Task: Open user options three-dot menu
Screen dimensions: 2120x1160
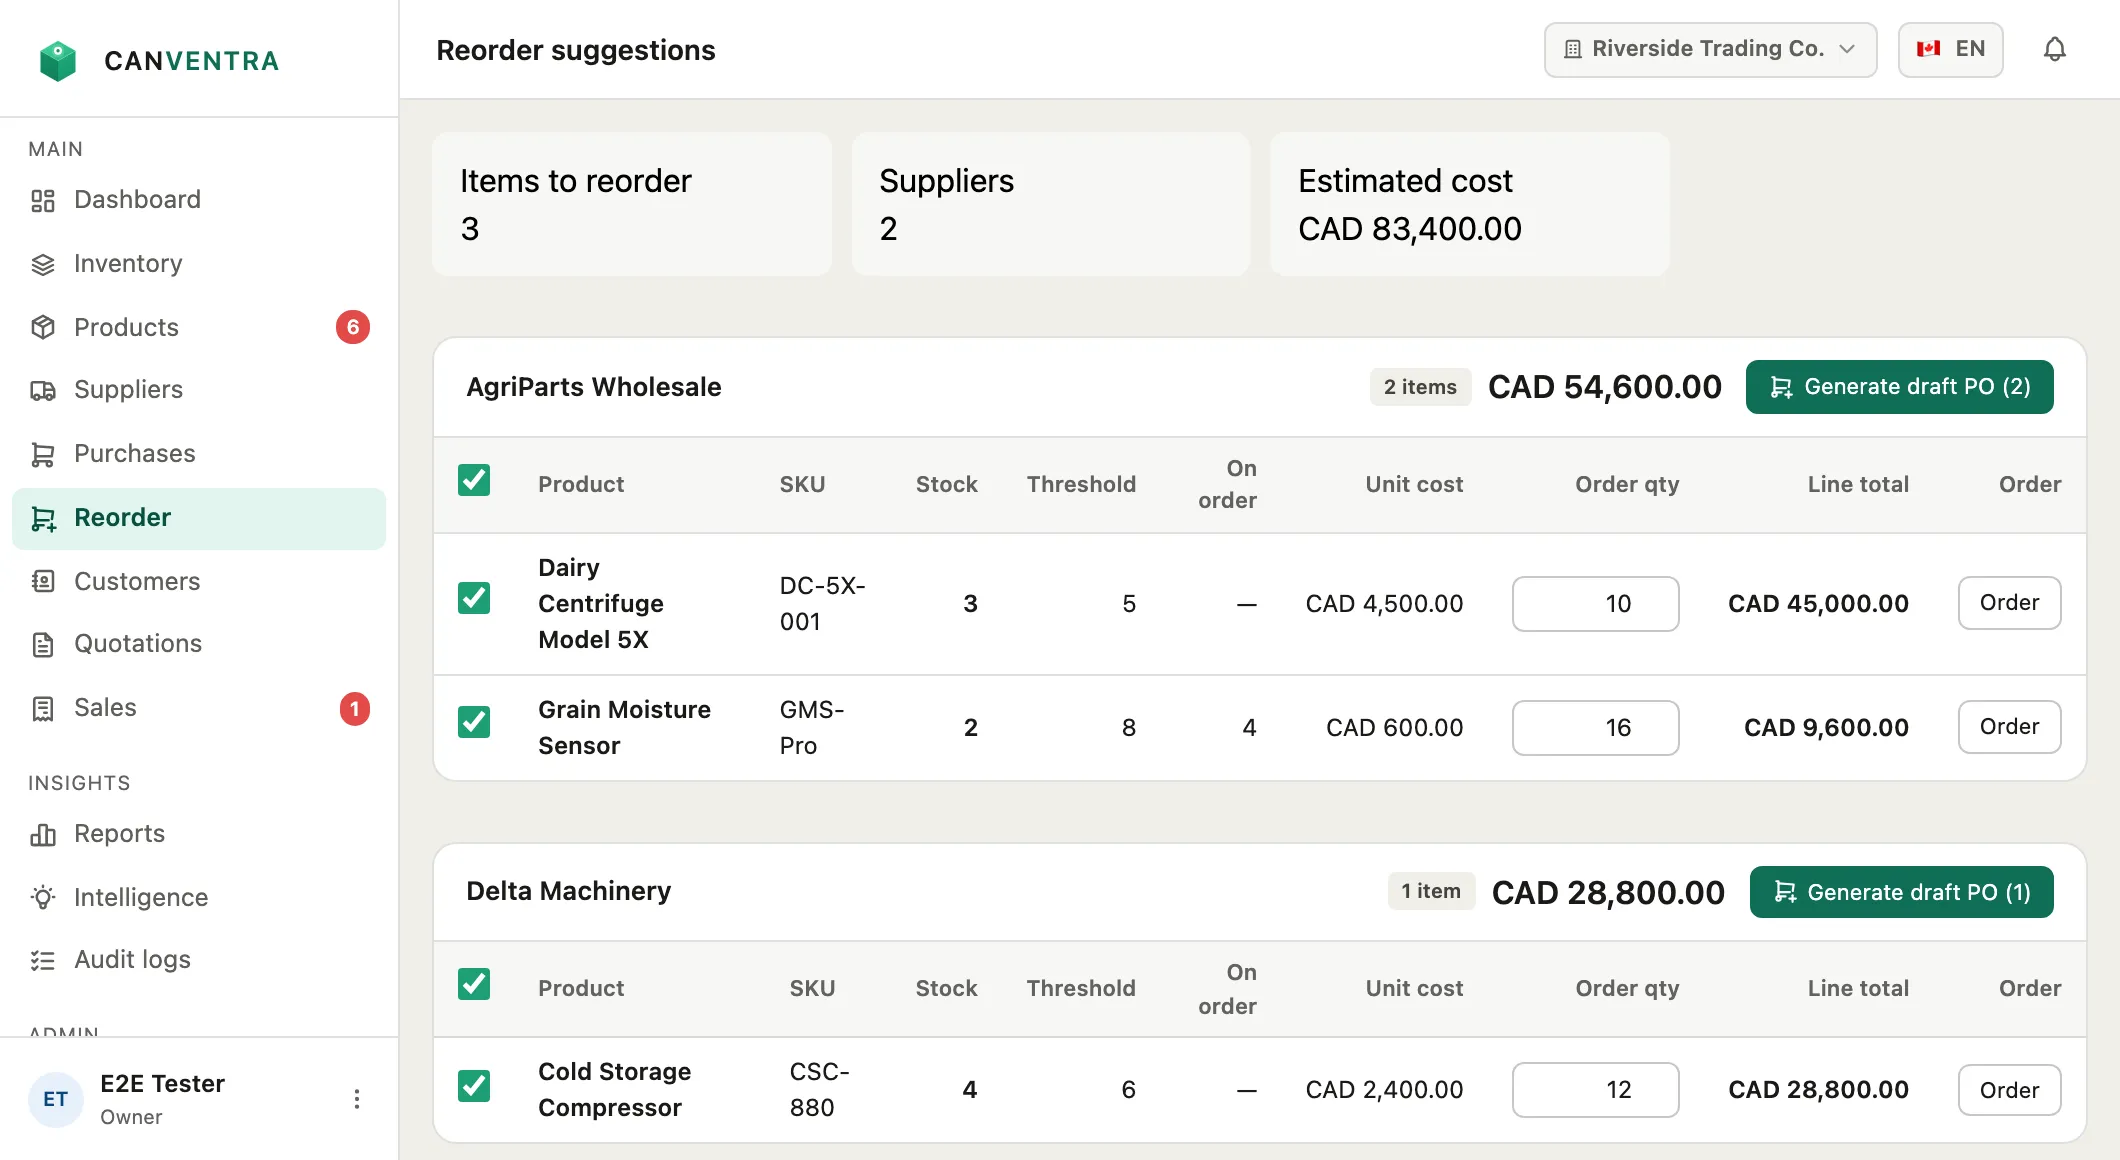Action: [357, 1099]
